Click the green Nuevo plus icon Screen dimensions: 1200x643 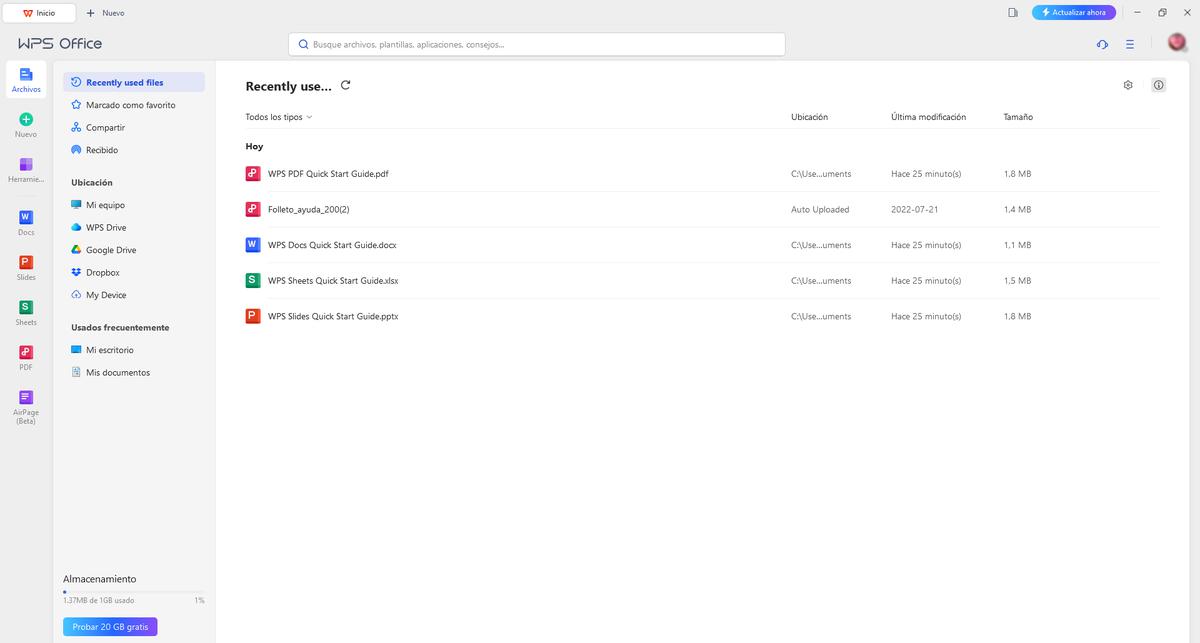[x=26, y=119]
